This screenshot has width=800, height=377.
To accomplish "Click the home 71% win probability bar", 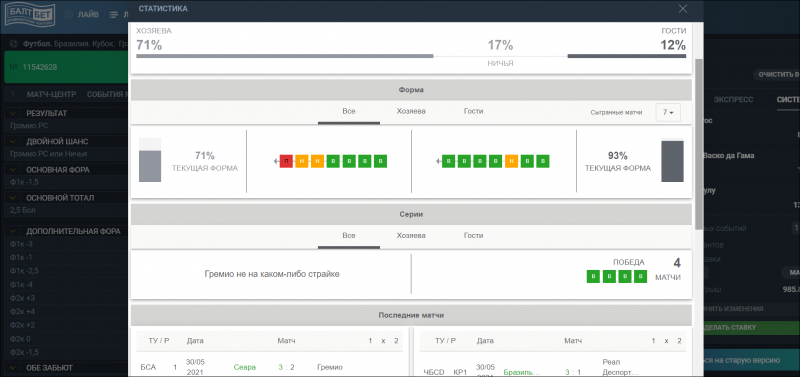I will (x=285, y=56).
